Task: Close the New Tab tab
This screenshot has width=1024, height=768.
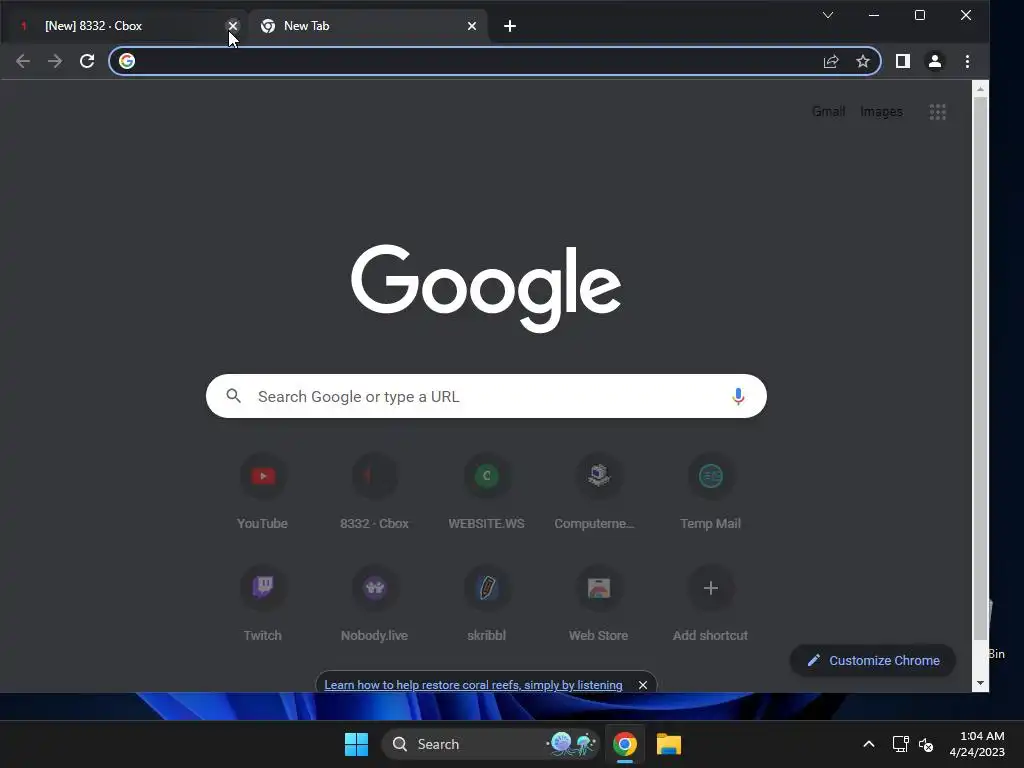Action: pyautogui.click(x=472, y=26)
